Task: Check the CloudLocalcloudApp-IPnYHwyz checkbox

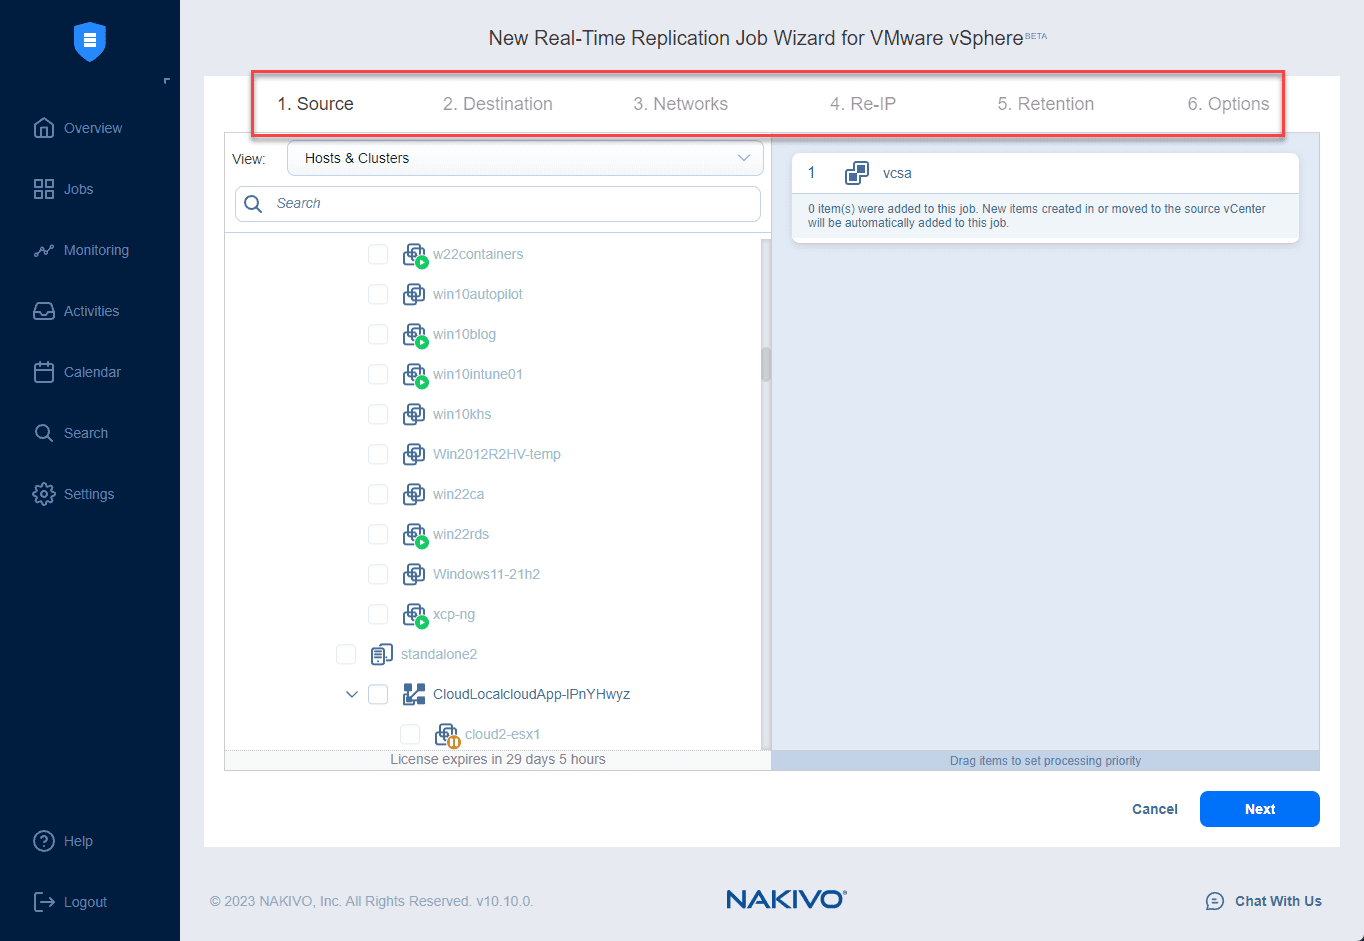Action: pyautogui.click(x=378, y=694)
